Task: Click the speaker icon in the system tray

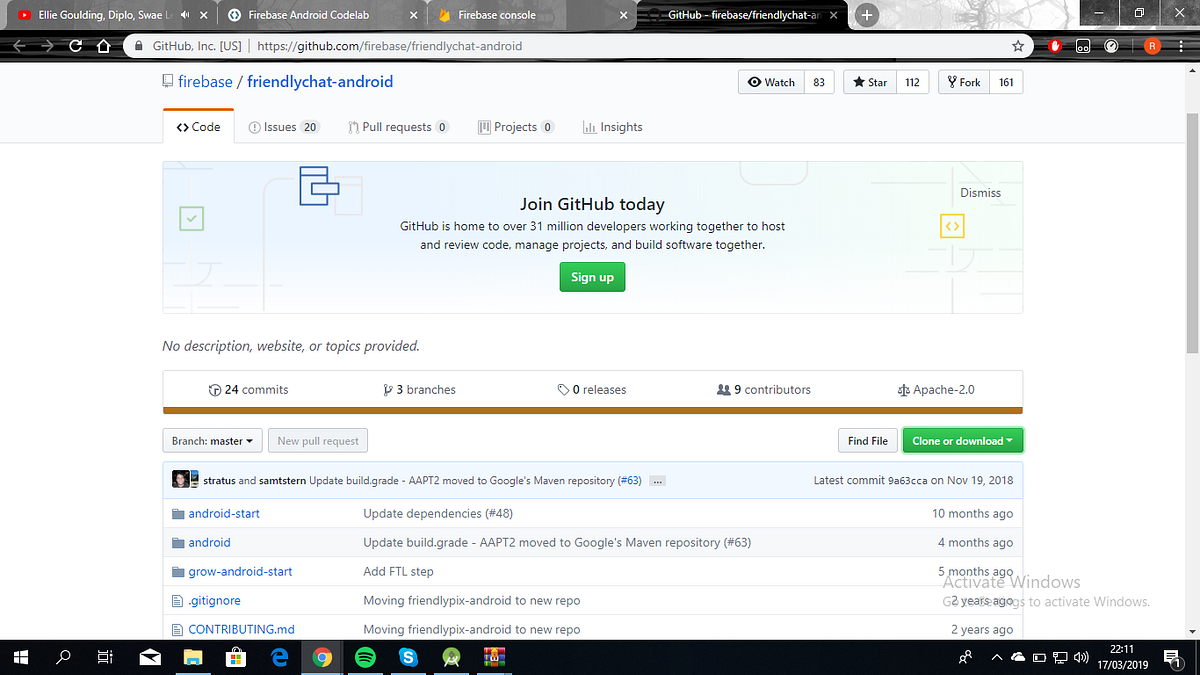Action: click(1081, 658)
